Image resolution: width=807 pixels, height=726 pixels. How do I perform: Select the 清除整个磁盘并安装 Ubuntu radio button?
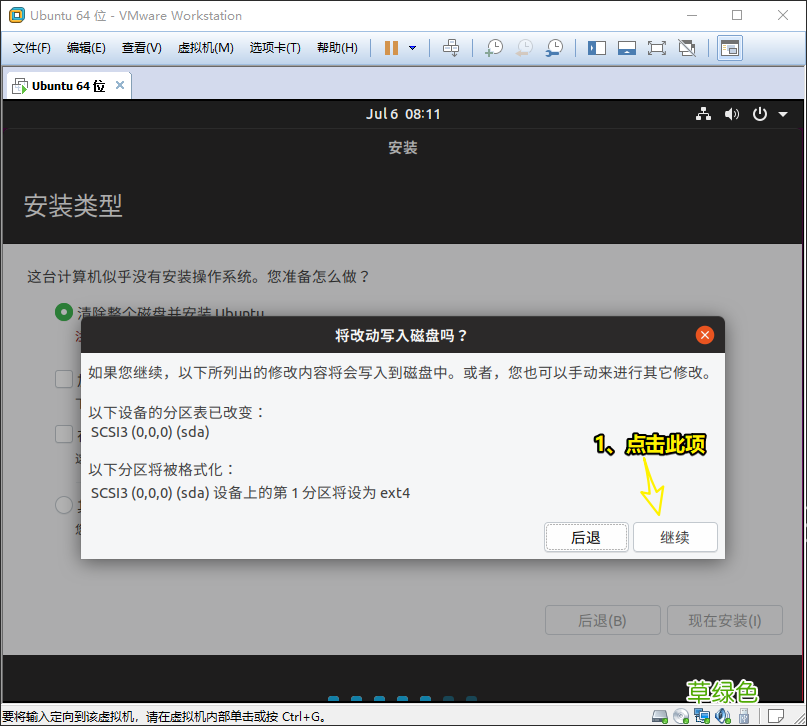pos(64,311)
